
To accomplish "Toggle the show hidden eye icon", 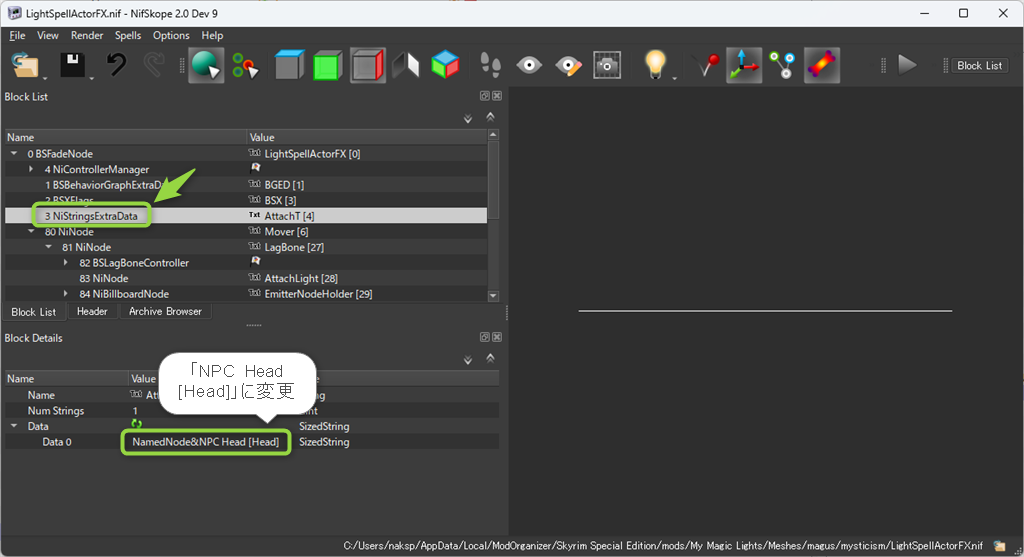I will click(529, 65).
